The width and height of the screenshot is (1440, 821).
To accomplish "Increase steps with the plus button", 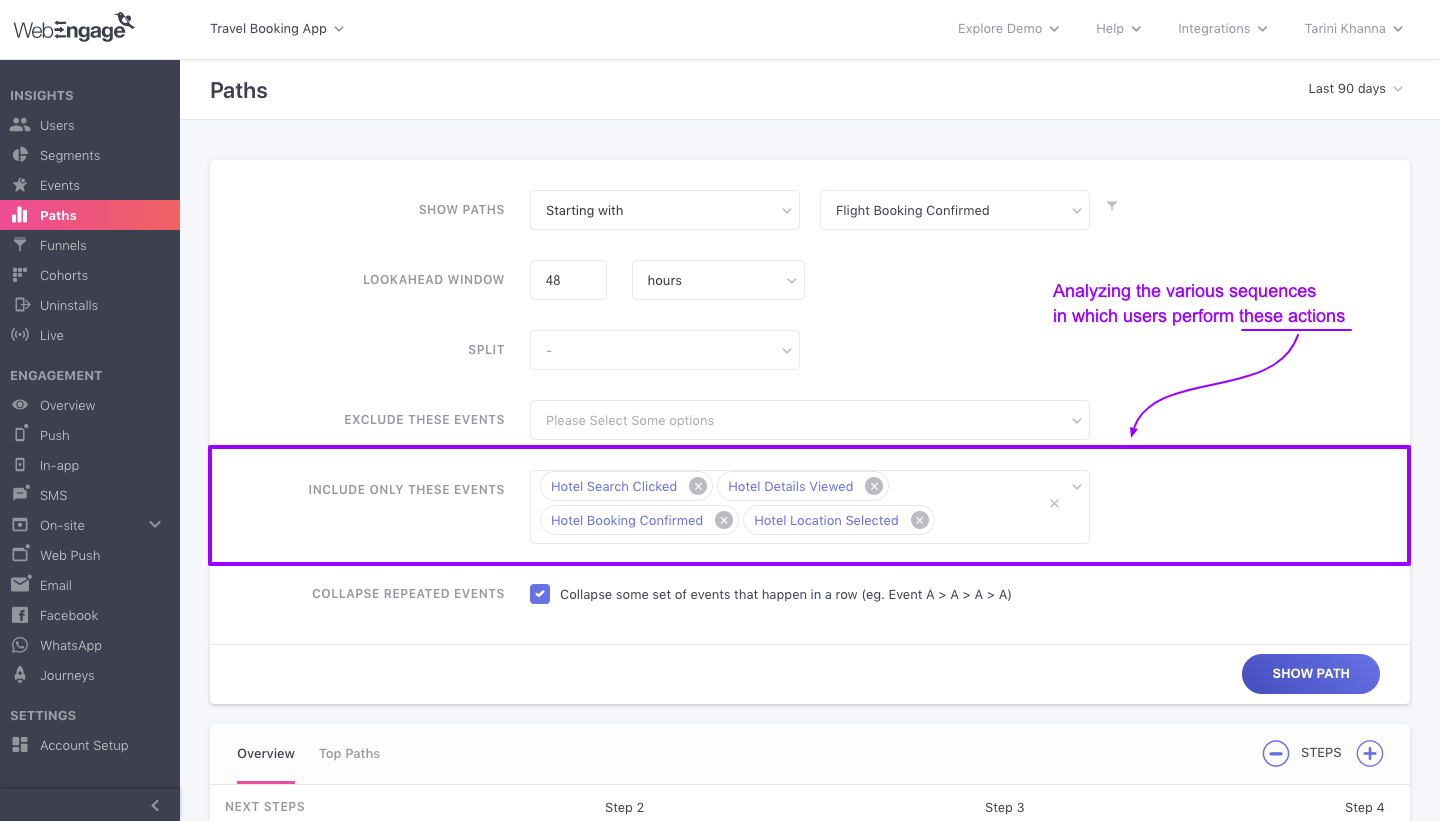I will coord(1370,753).
